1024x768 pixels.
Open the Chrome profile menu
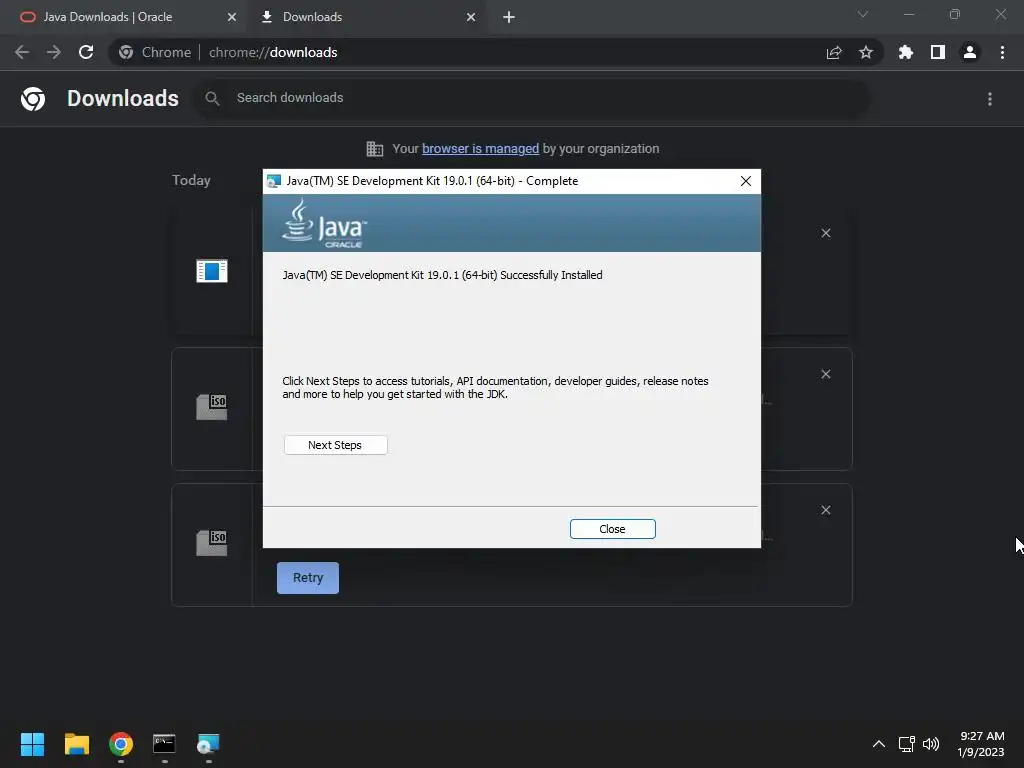point(970,52)
